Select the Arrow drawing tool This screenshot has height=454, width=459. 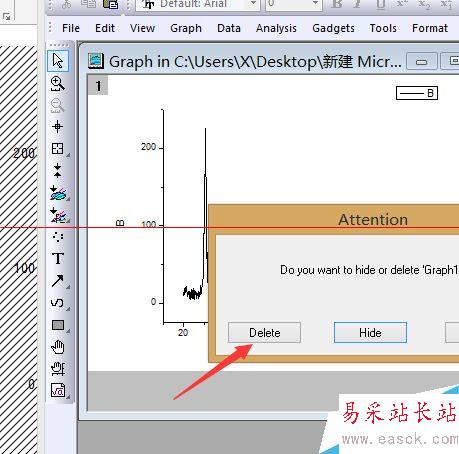[x=58, y=281]
